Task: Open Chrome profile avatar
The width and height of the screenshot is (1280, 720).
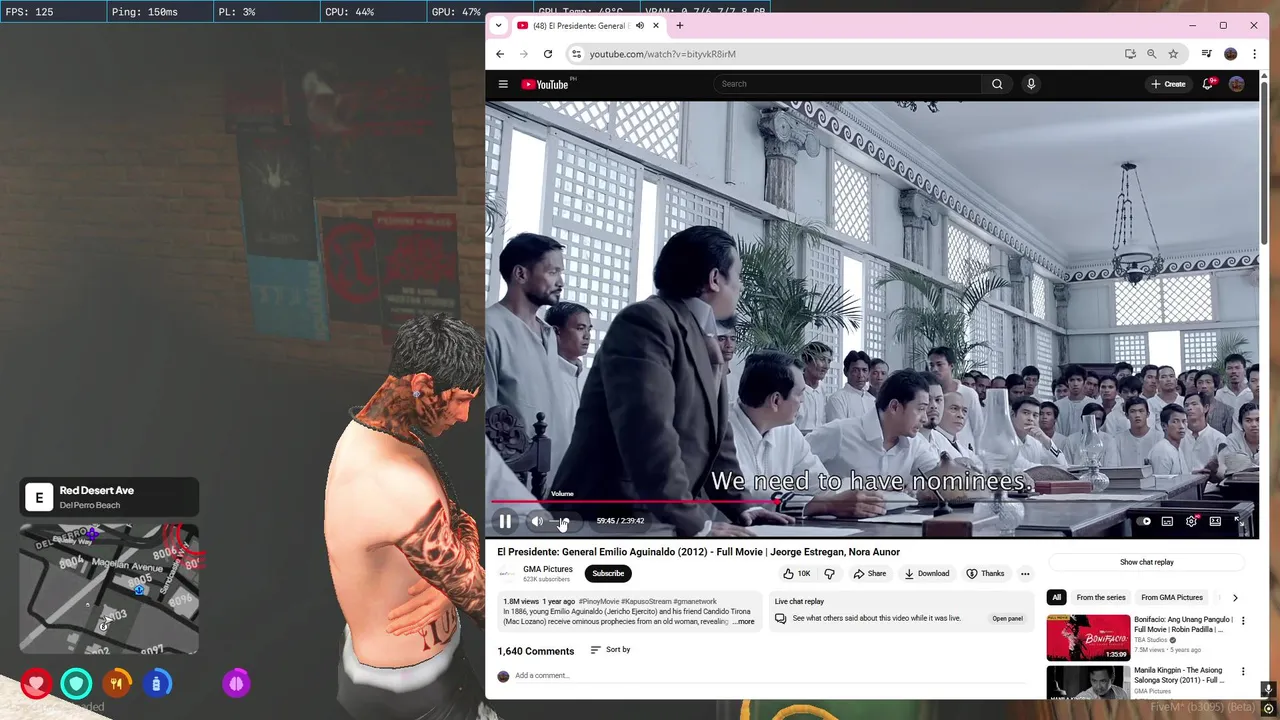Action: click(1231, 54)
